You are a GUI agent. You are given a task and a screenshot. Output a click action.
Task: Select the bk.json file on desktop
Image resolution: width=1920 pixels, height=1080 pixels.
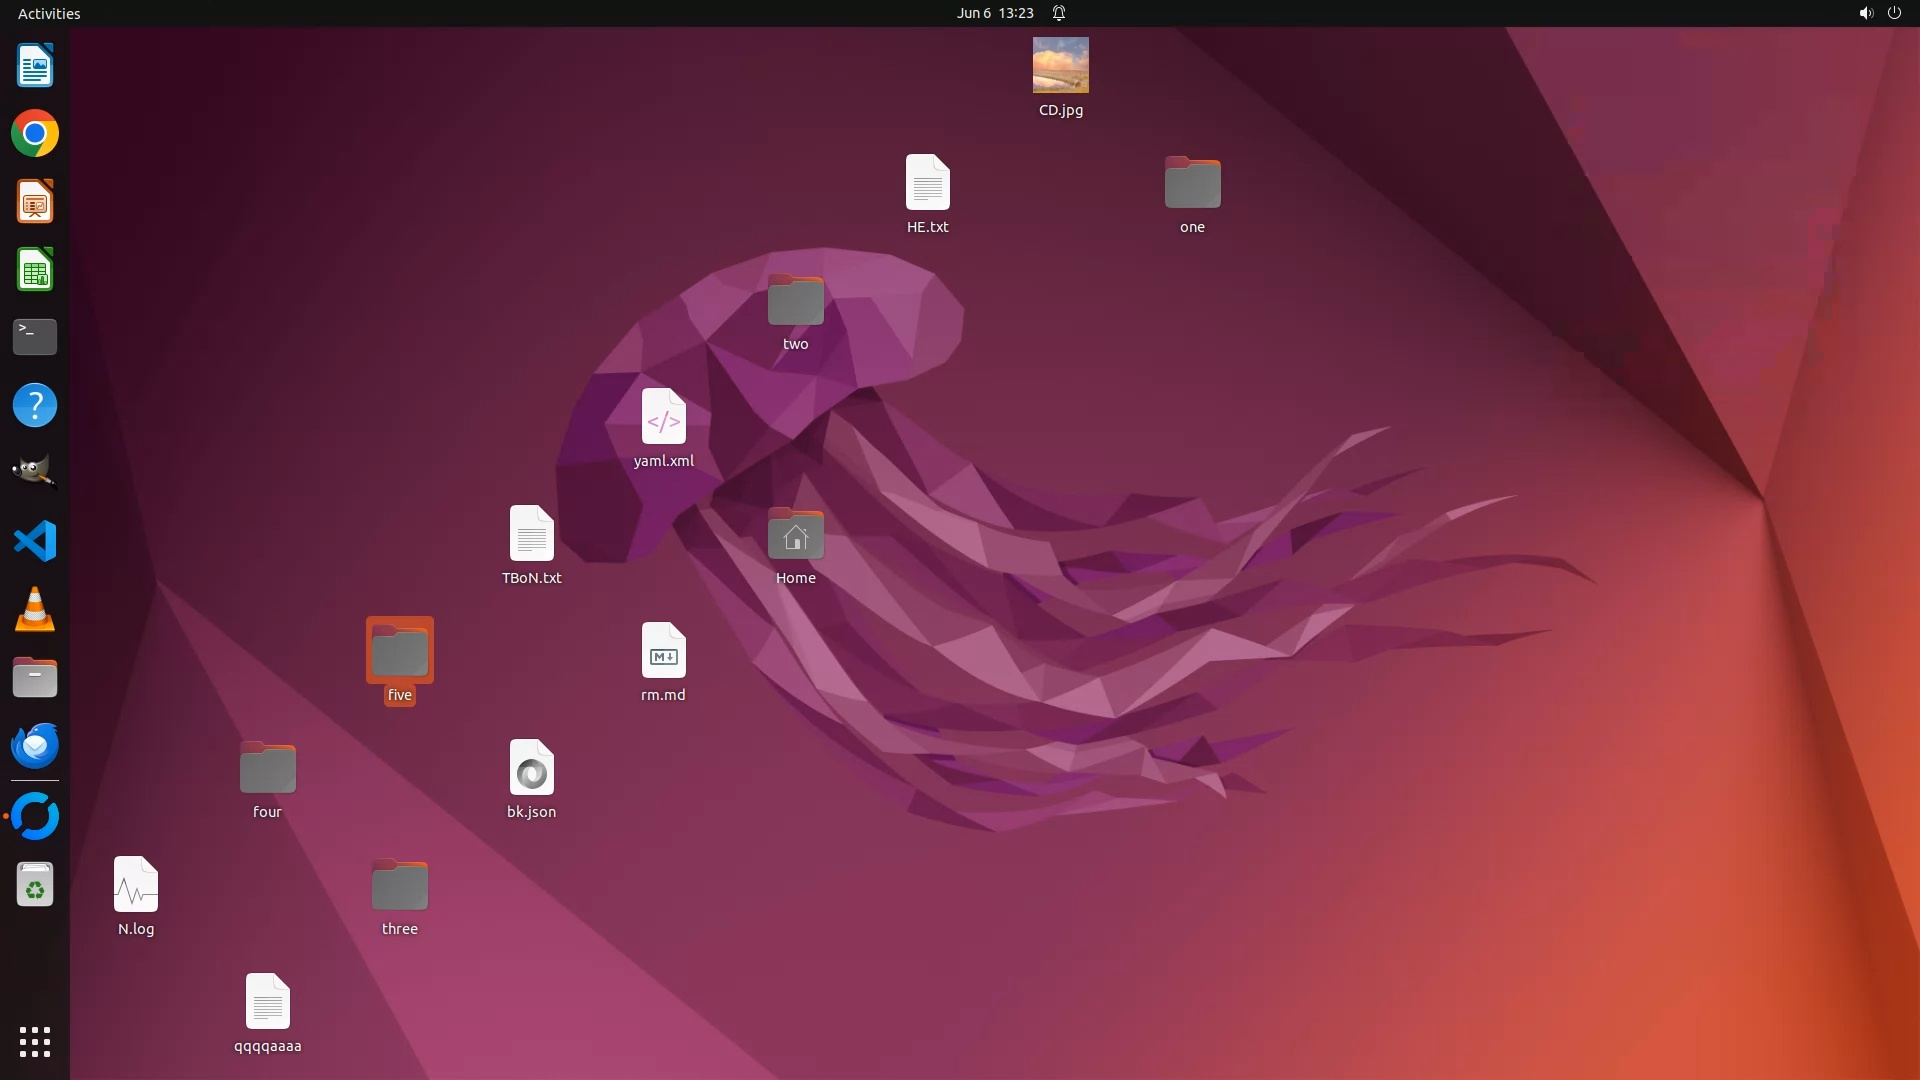pyautogui.click(x=531, y=768)
